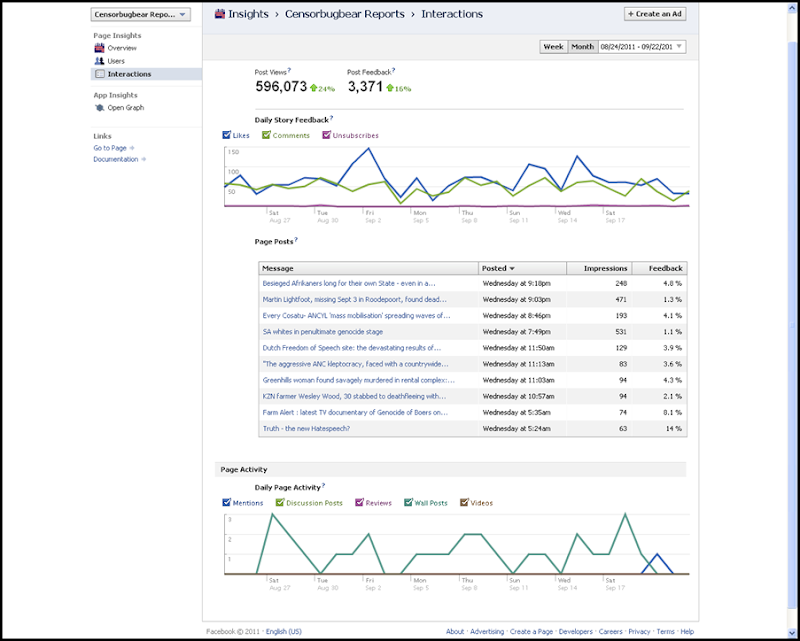Click the Insights icon in breadcrumb header
Viewport: 800px width, 641px height.
pos(220,14)
